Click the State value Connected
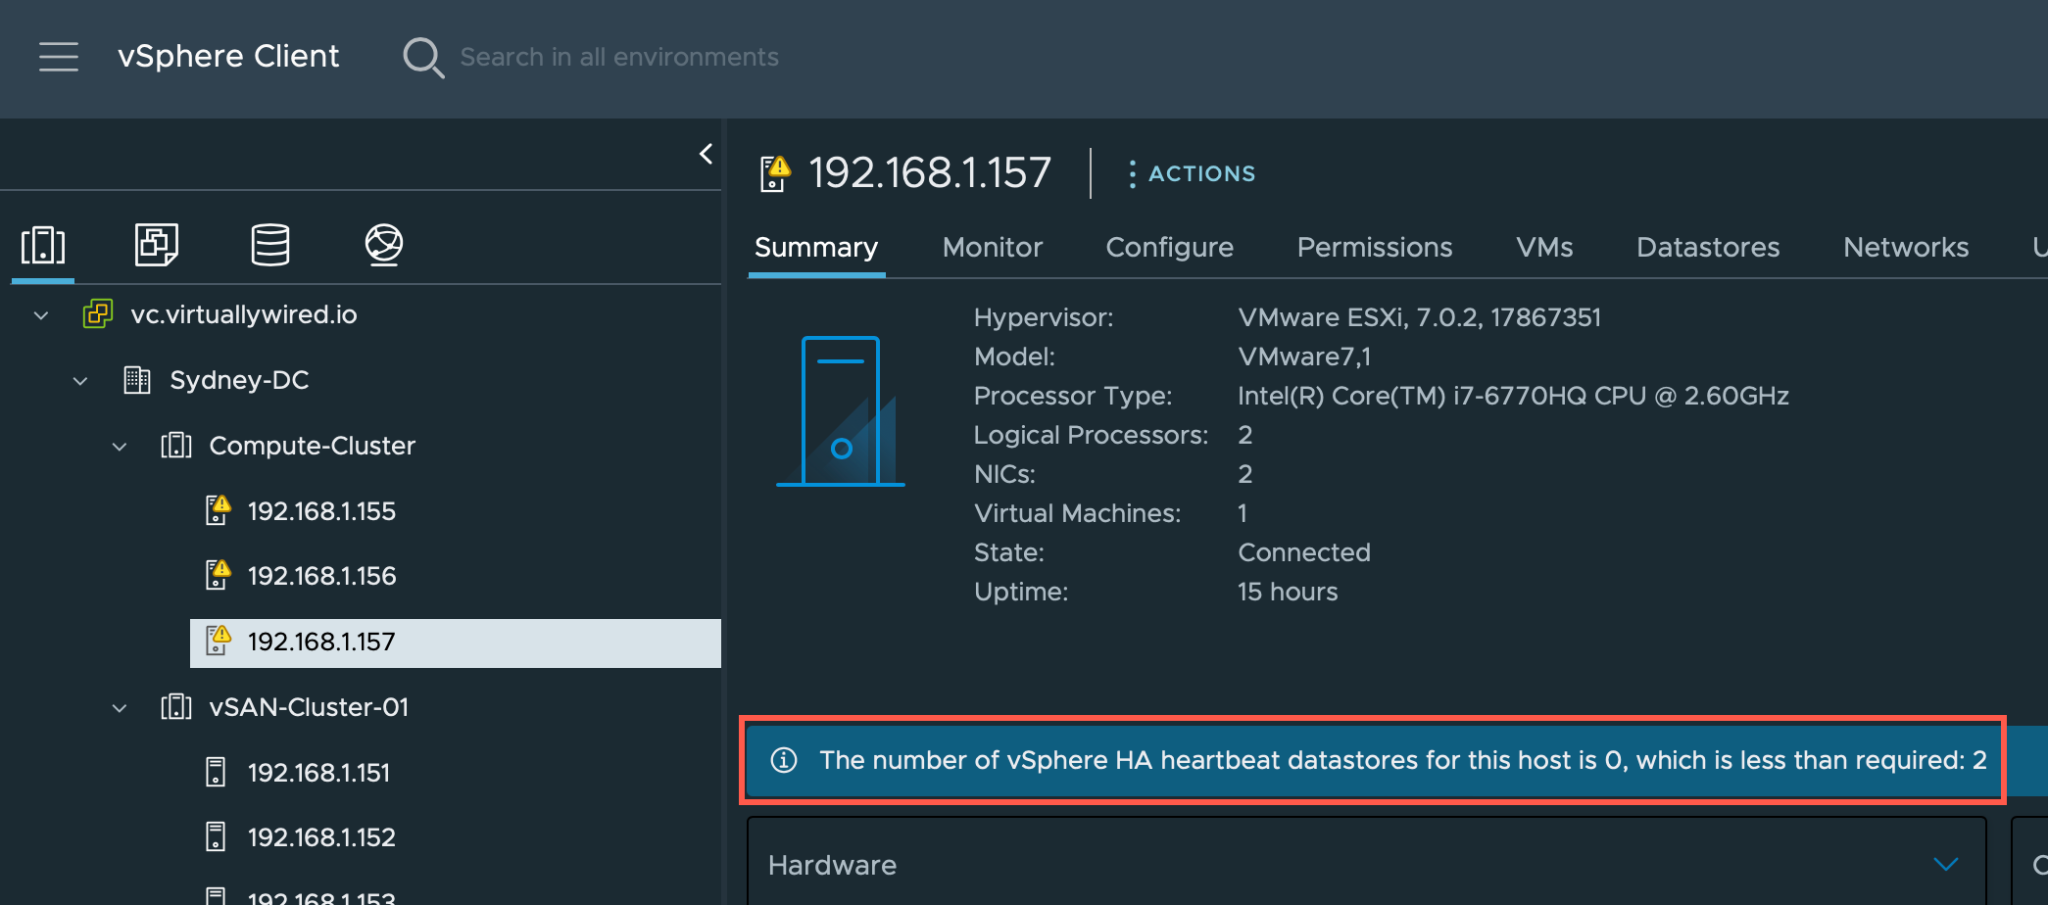 pyautogui.click(x=1304, y=552)
